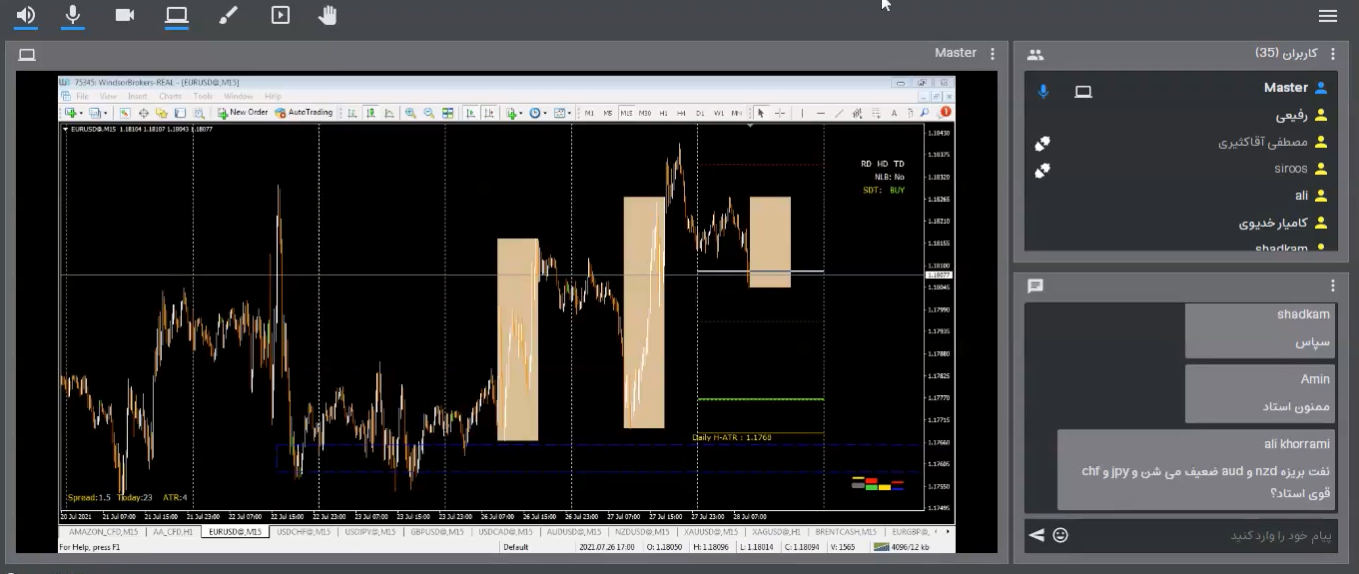Open the chat panel three-dot menu
This screenshot has width=1359, height=574.
(1332, 286)
